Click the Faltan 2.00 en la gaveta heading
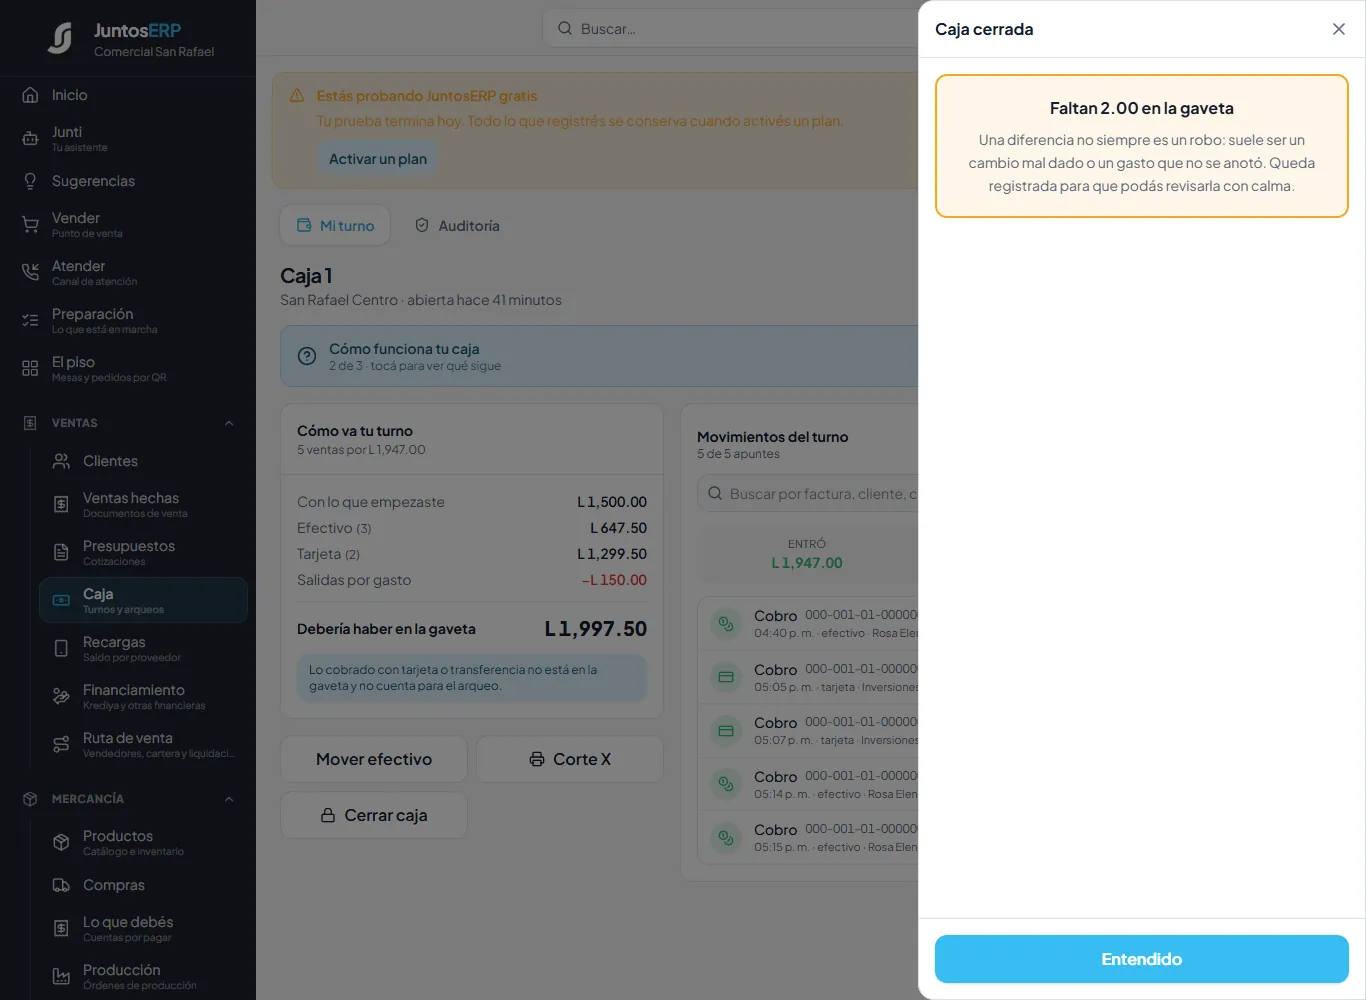This screenshot has height=1000, width=1366. point(1142,108)
